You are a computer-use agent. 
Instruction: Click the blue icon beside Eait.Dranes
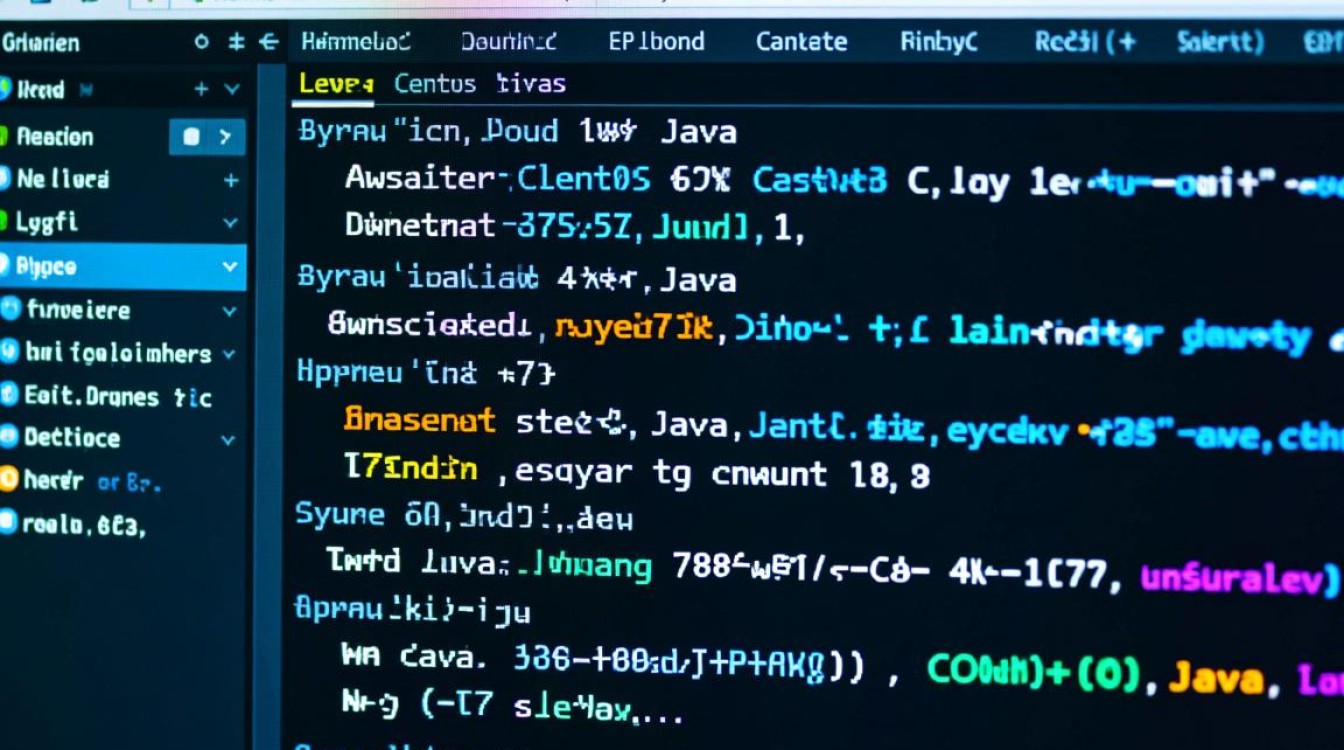click(9, 395)
